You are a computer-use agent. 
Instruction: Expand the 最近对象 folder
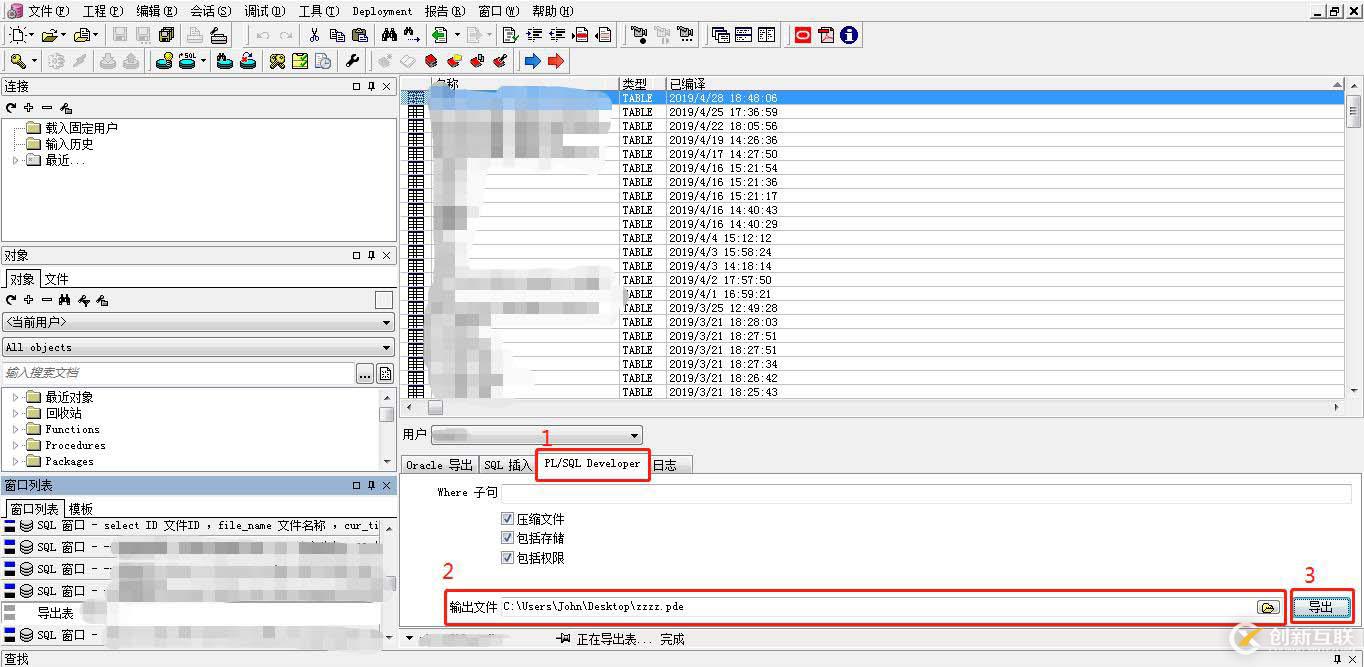[x=15, y=397]
